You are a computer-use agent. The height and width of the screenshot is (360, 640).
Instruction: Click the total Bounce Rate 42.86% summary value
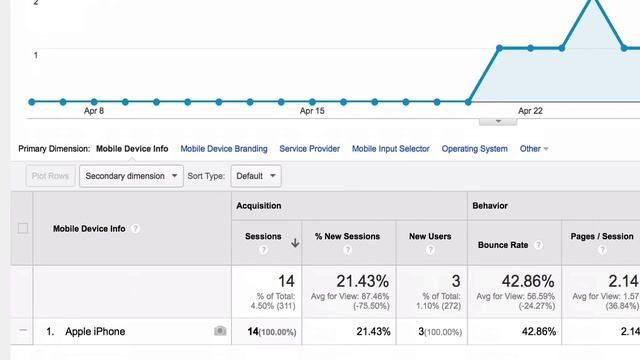click(x=528, y=281)
